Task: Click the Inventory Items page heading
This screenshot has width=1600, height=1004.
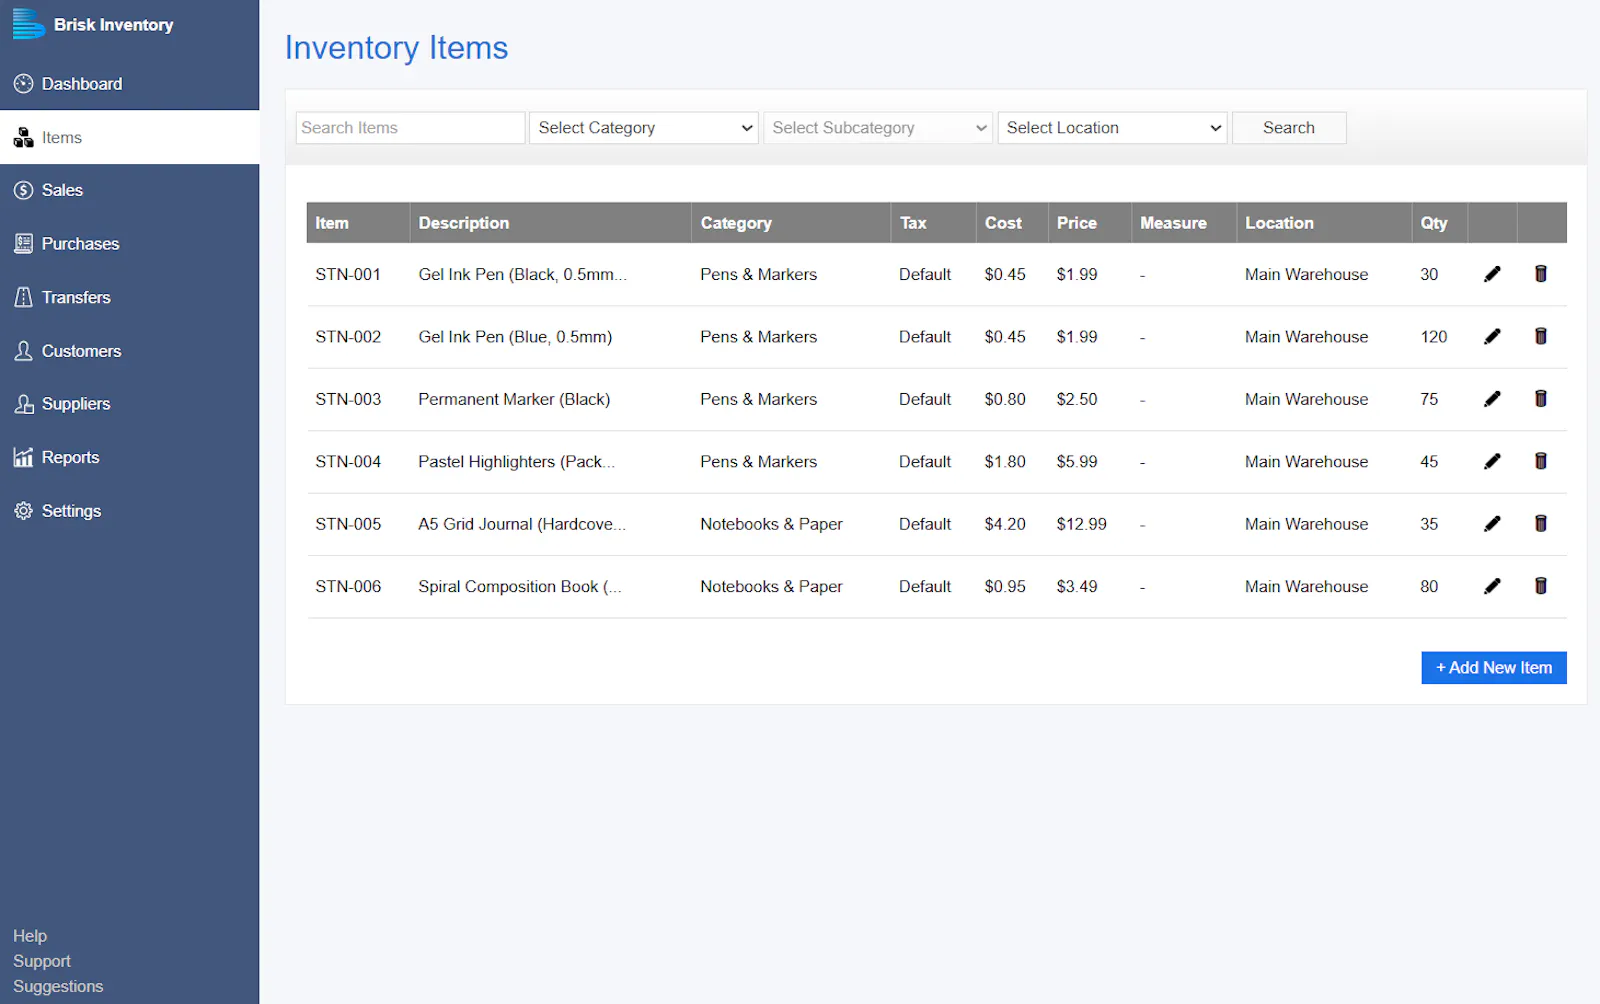Action: (x=396, y=48)
